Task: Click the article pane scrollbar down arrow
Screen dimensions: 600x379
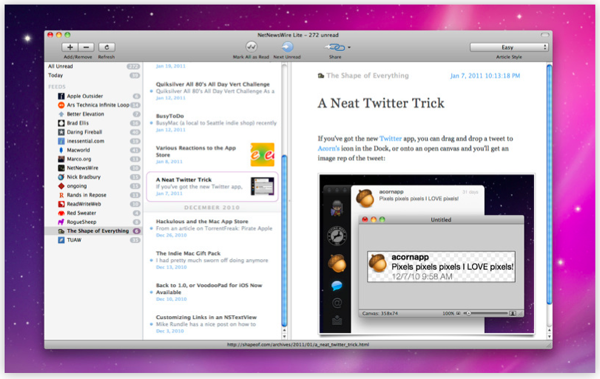Action: pyautogui.click(x=549, y=336)
